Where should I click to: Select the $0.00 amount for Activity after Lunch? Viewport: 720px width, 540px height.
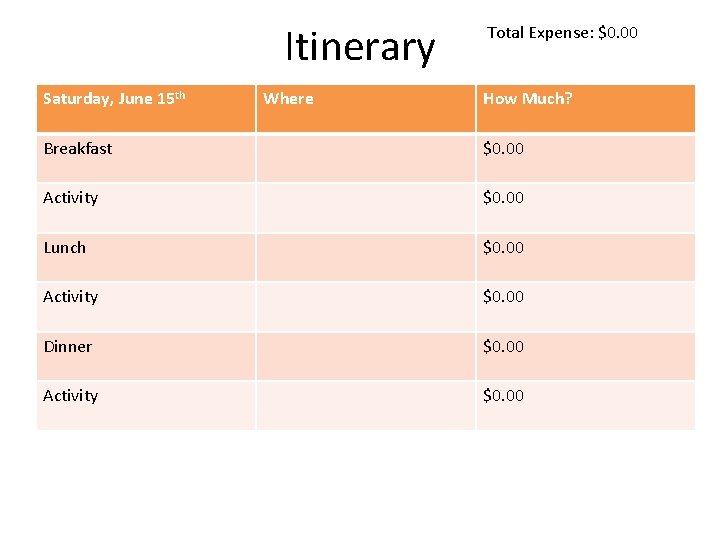(x=503, y=297)
